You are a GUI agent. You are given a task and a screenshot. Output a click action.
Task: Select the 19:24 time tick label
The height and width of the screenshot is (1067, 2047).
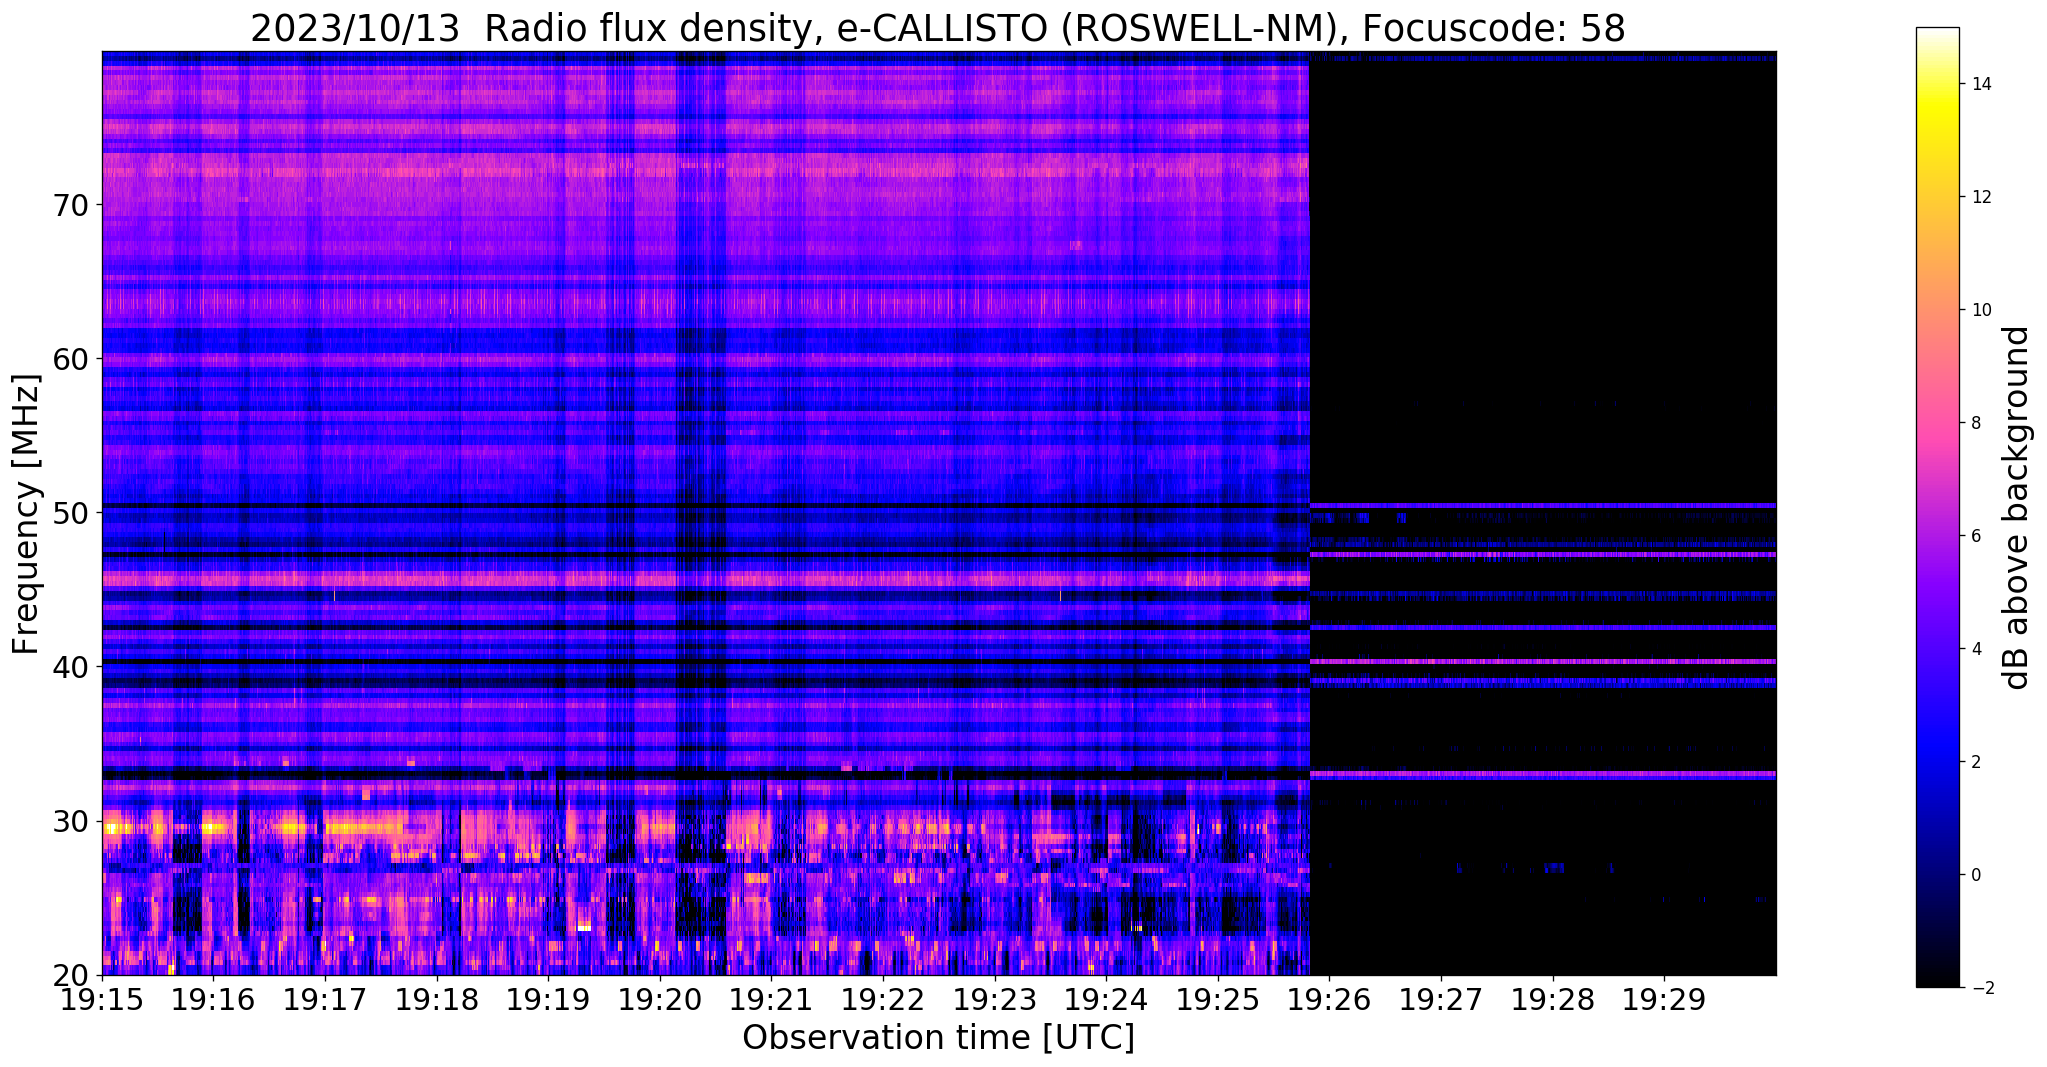[1106, 999]
